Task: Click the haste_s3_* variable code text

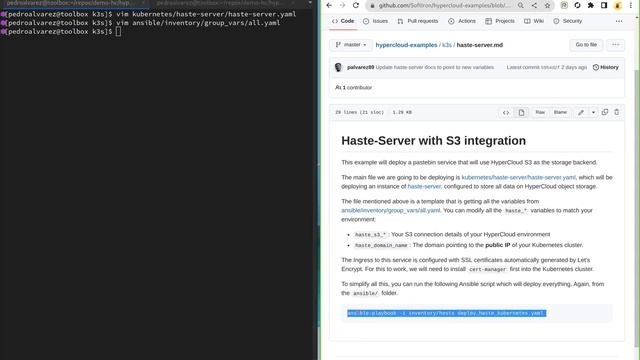Action: [x=371, y=235]
